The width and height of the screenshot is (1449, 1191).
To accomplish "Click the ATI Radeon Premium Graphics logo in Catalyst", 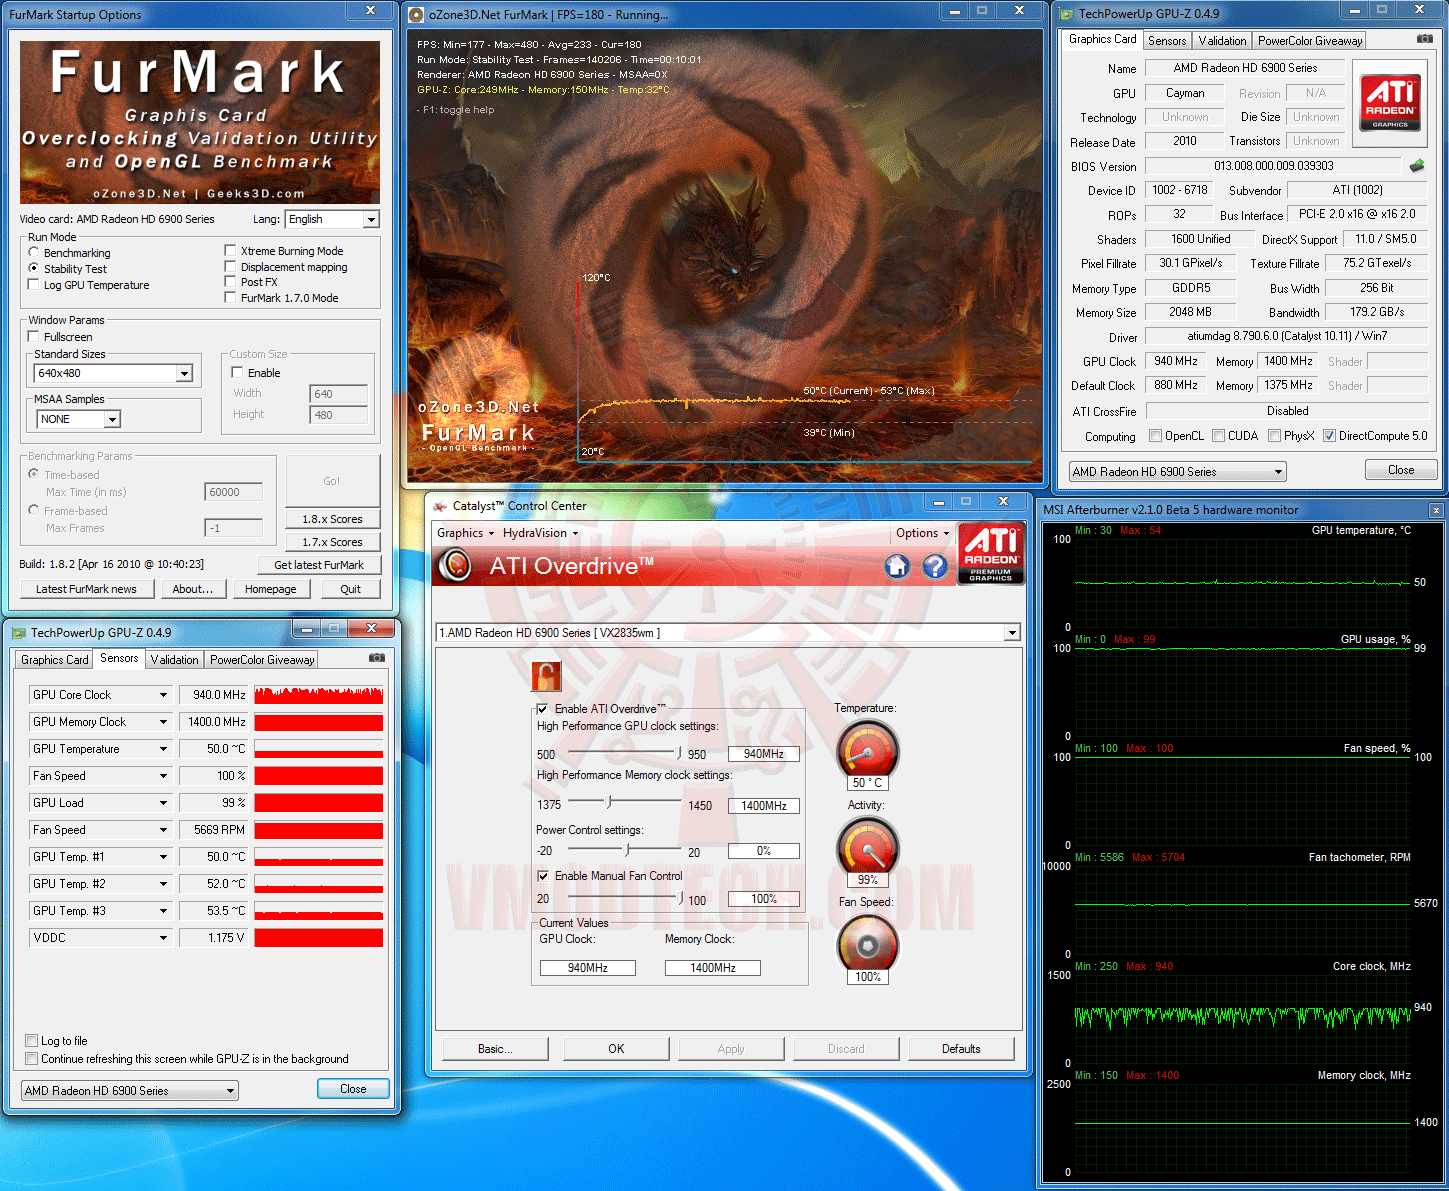I will pos(991,553).
